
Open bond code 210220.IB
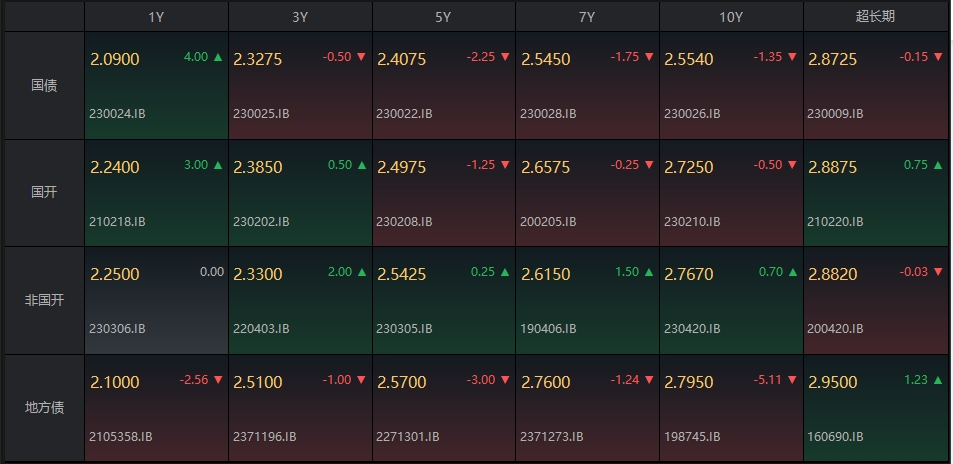(834, 221)
